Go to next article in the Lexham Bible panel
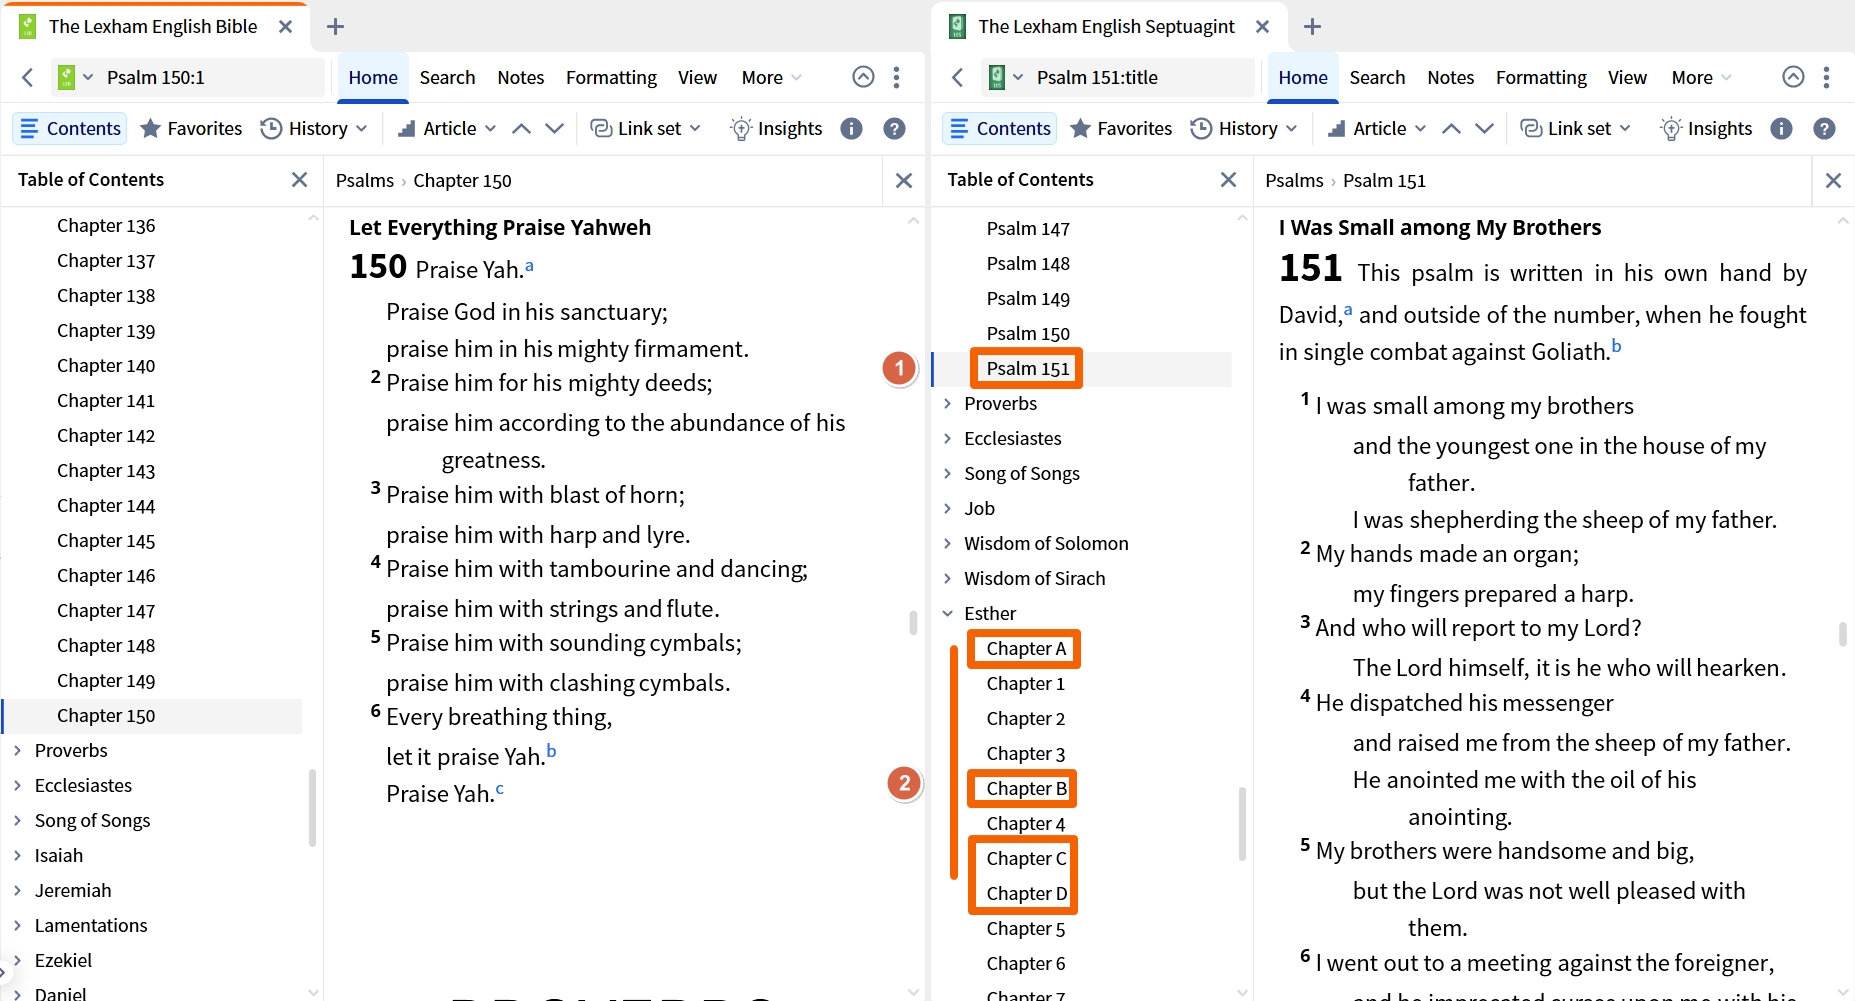 tap(554, 128)
